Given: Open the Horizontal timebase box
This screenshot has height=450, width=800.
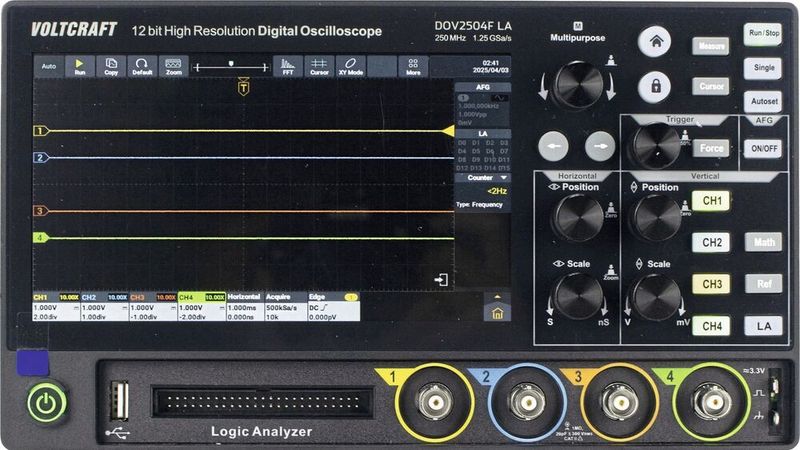Looking at the screenshot, I should [x=245, y=307].
